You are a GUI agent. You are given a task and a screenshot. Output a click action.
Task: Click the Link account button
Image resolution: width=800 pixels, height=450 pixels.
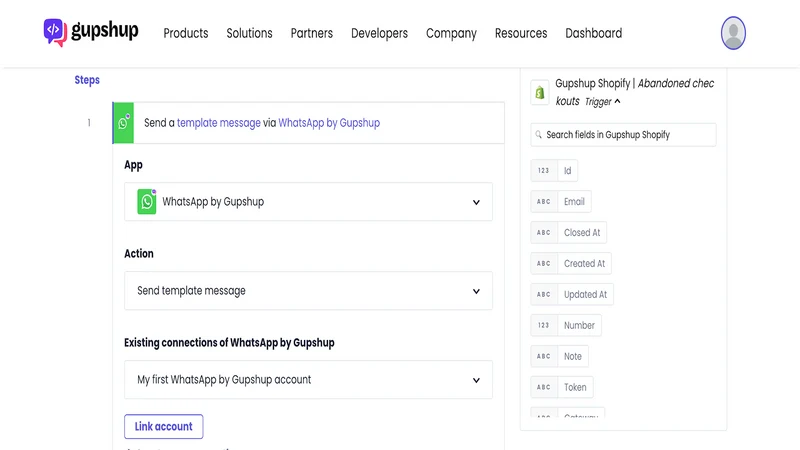tap(163, 427)
